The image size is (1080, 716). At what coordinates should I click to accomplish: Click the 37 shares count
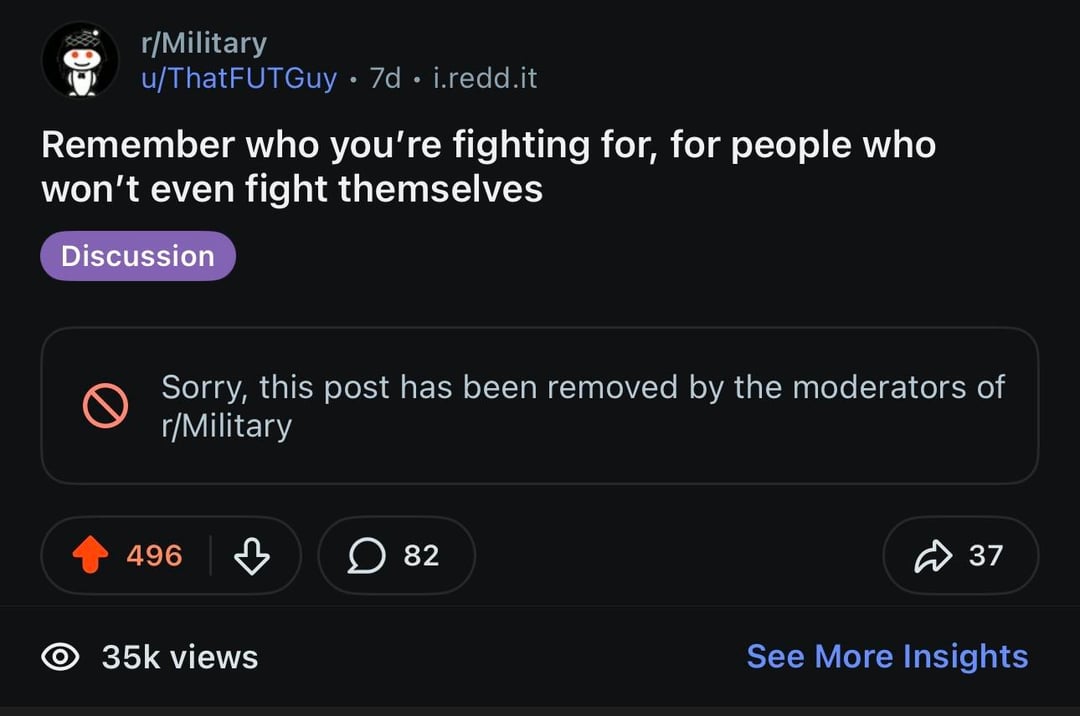pos(985,556)
